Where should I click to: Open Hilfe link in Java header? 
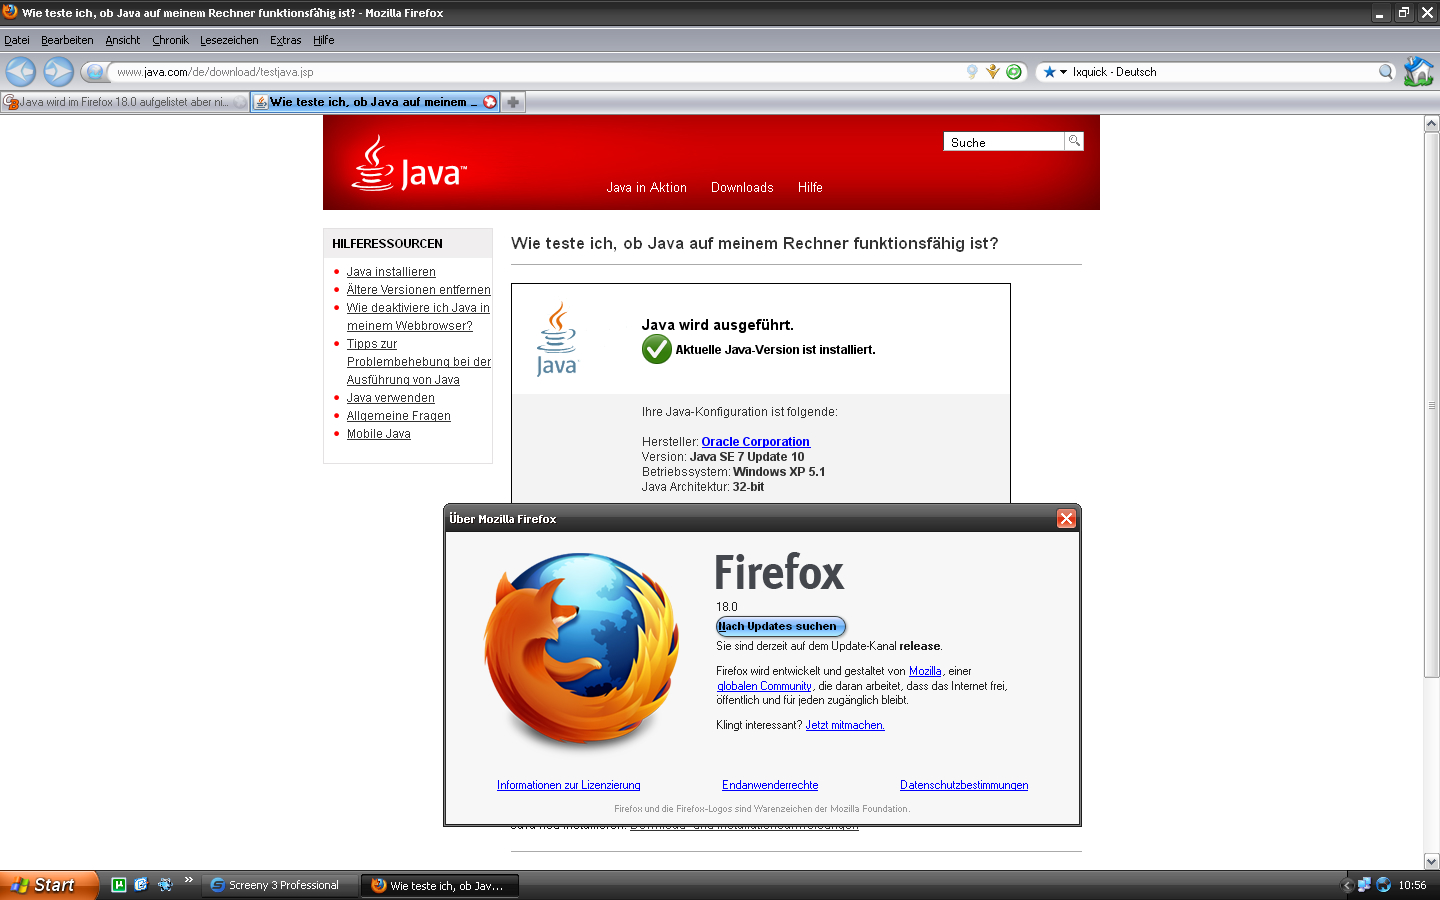(x=810, y=187)
